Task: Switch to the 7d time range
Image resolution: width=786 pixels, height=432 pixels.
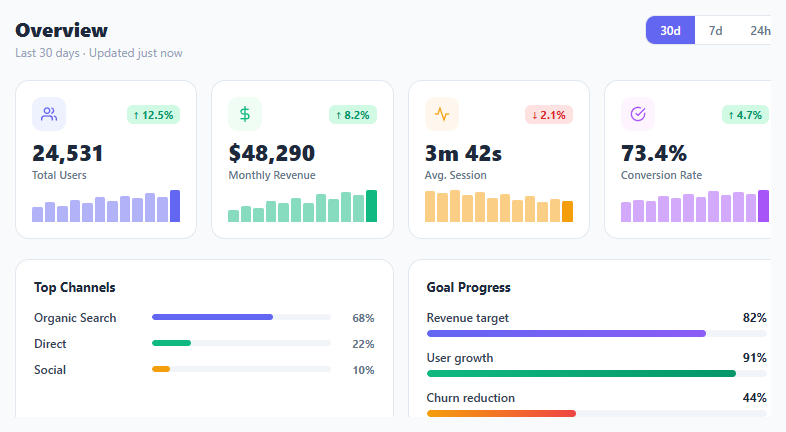Action: point(715,31)
